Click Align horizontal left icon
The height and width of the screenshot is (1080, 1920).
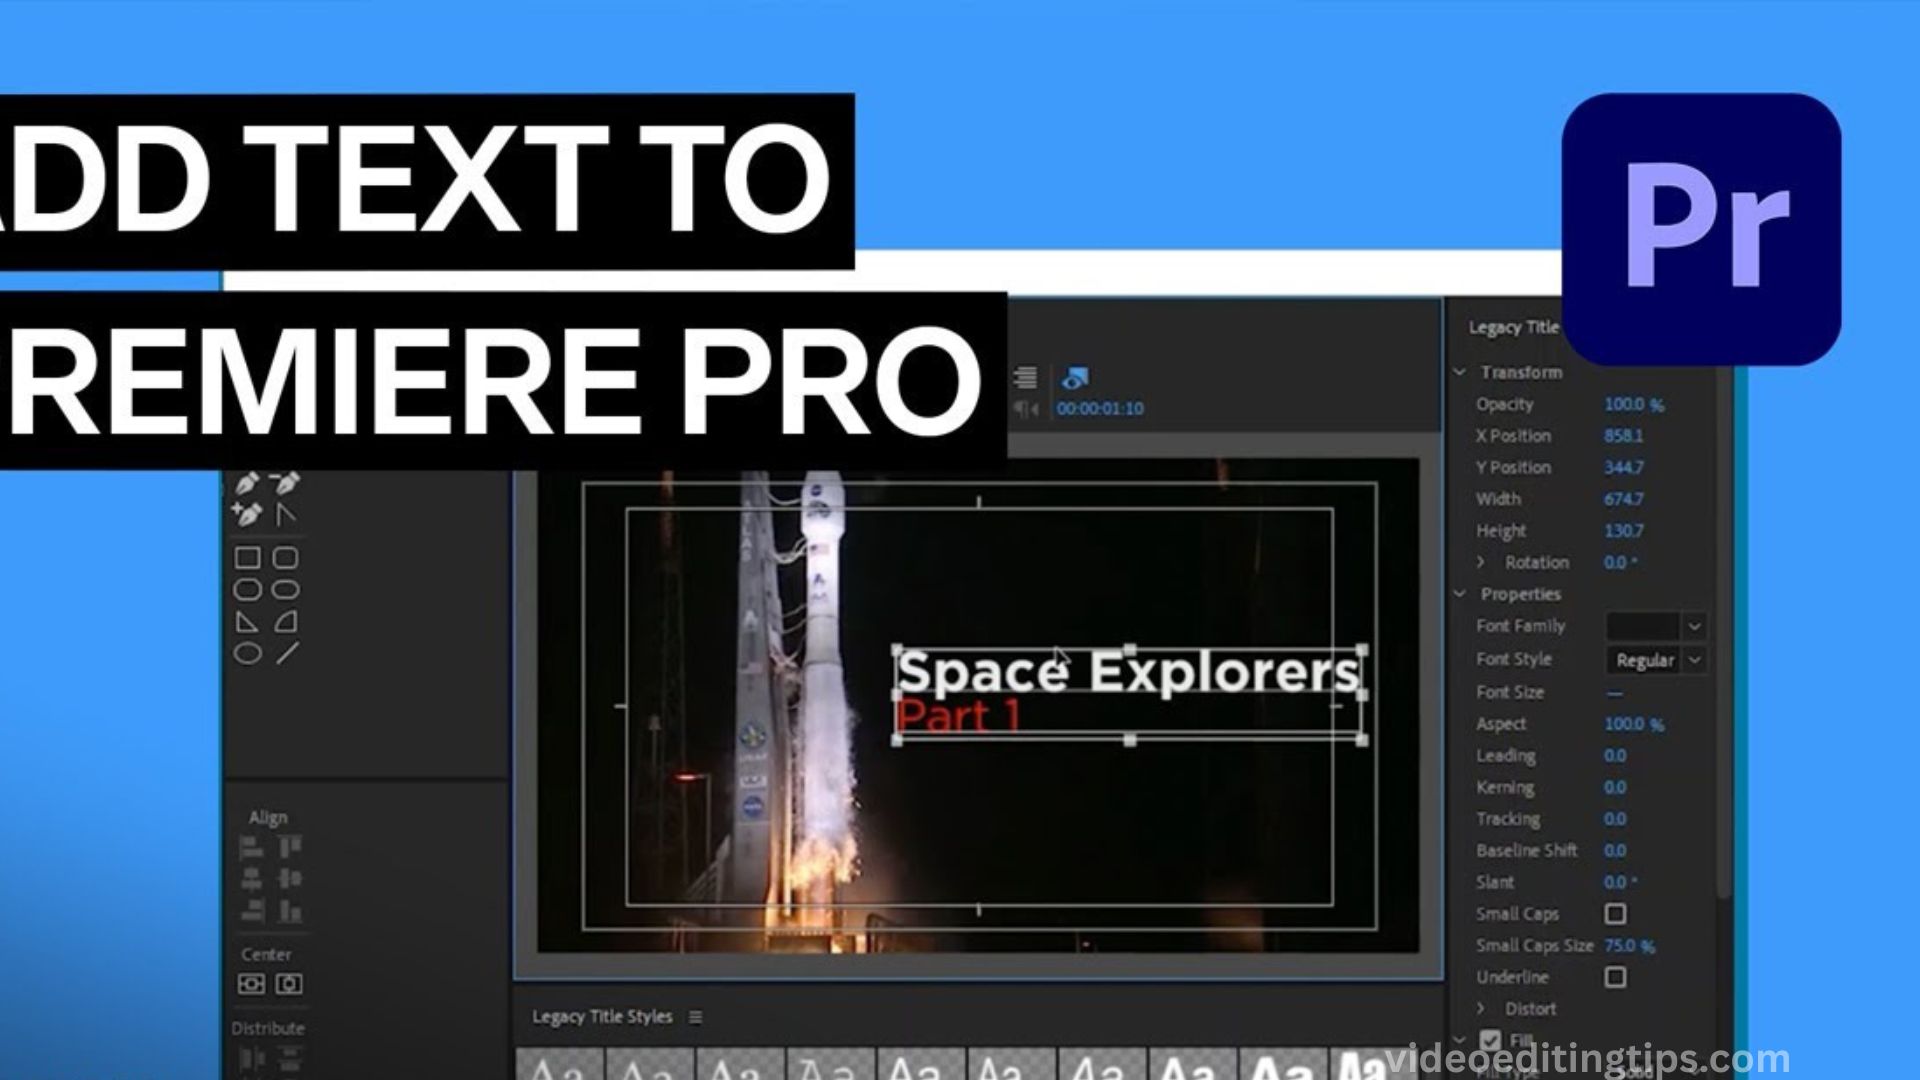252,849
